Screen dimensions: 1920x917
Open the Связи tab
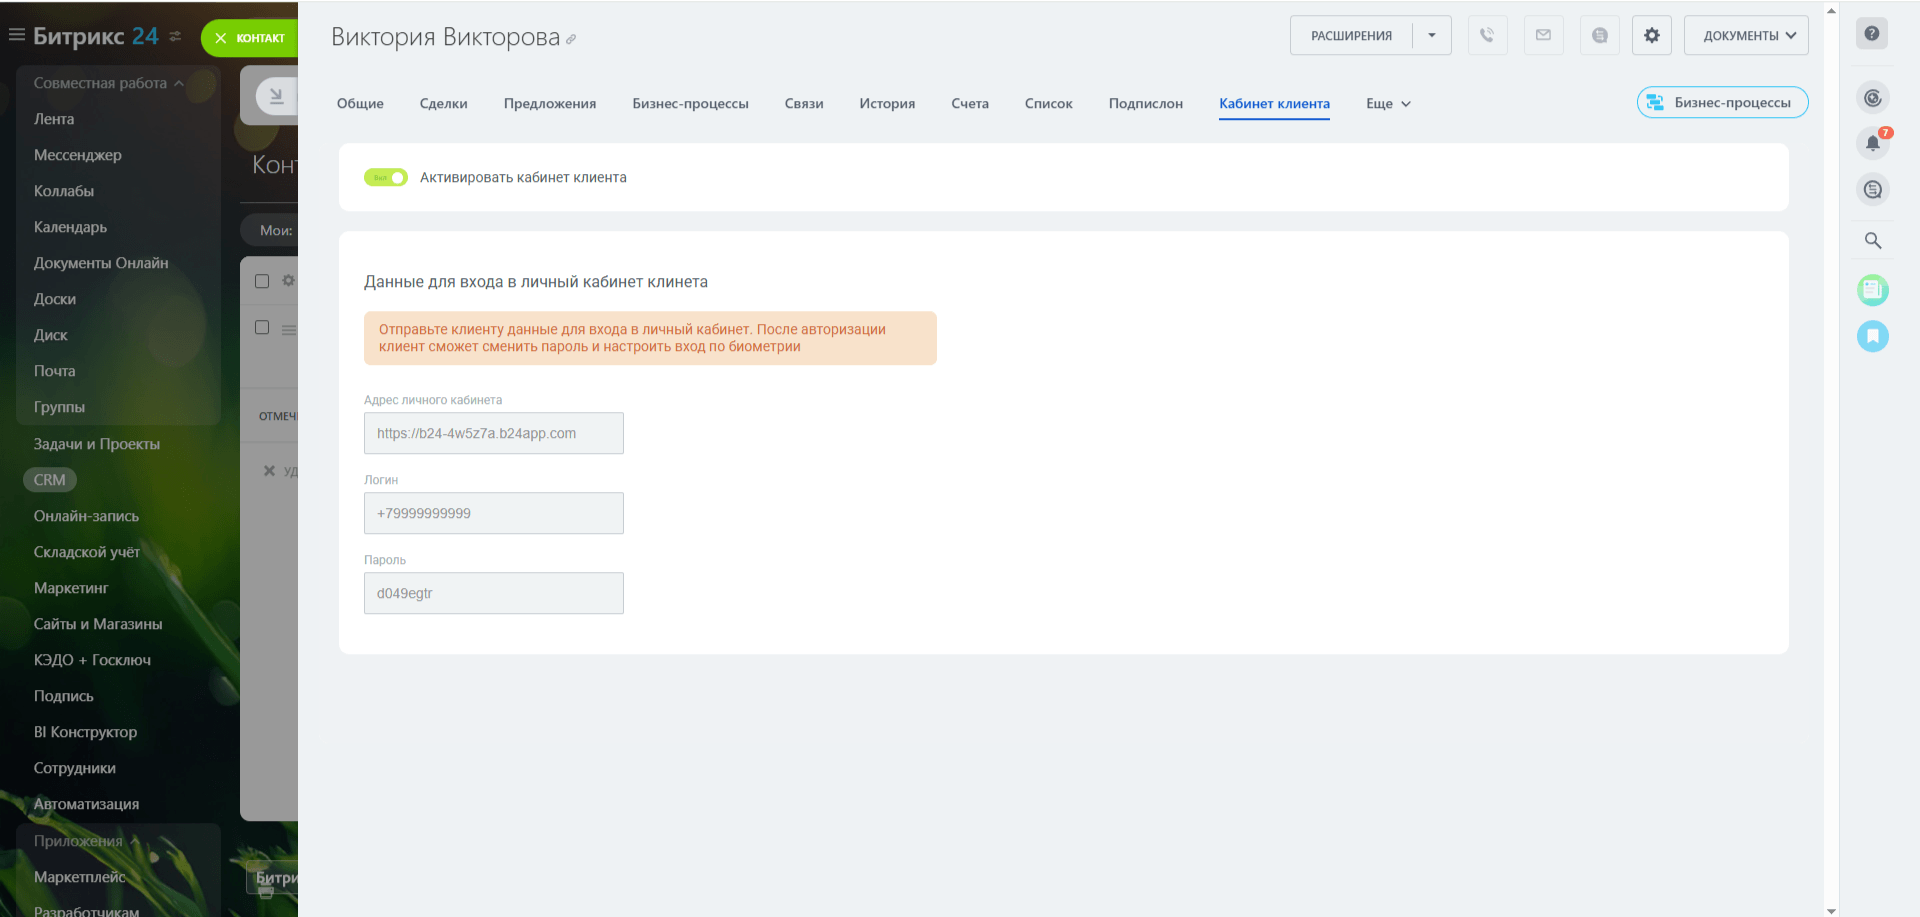click(x=804, y=104)
